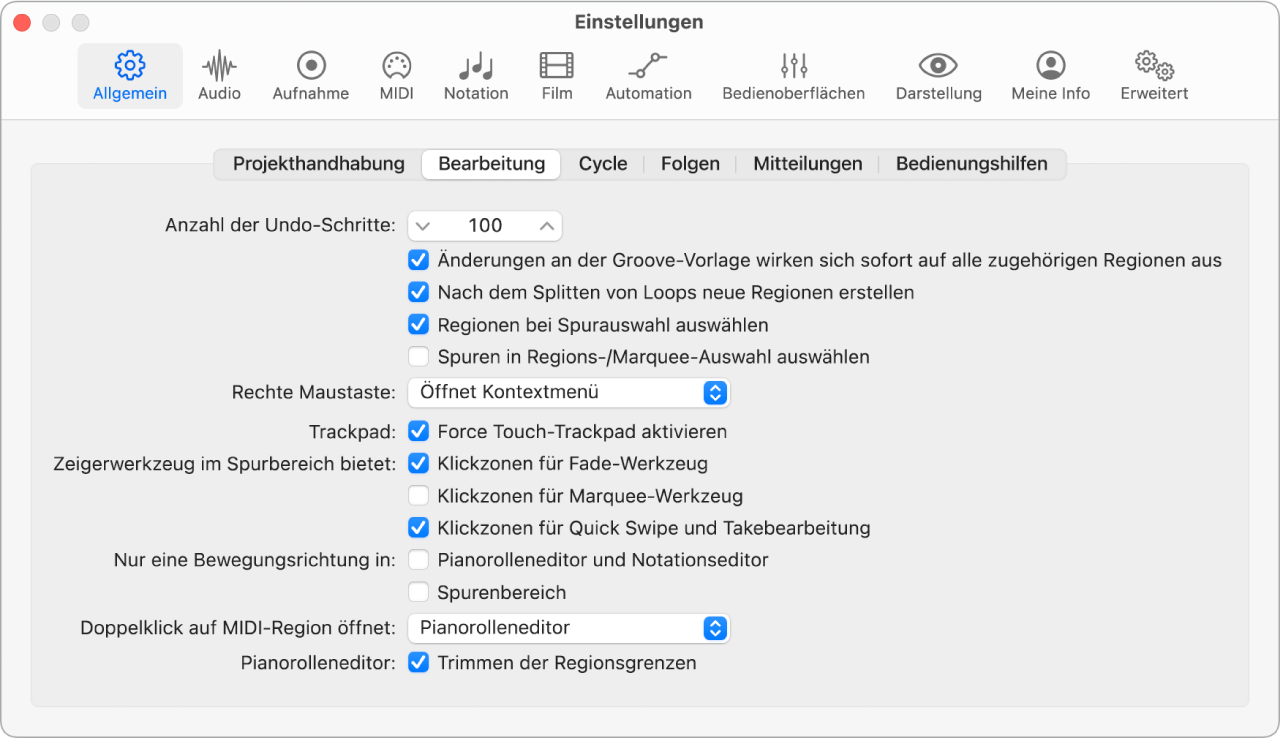Enable Spuren in Regions-/Marquee-Auswahl auswählen

(418, 356)
